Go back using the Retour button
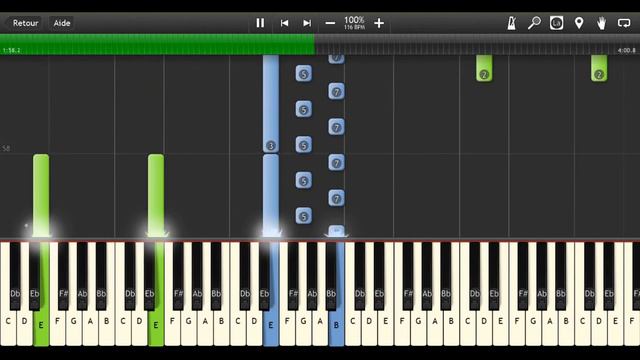 (25, 23)
